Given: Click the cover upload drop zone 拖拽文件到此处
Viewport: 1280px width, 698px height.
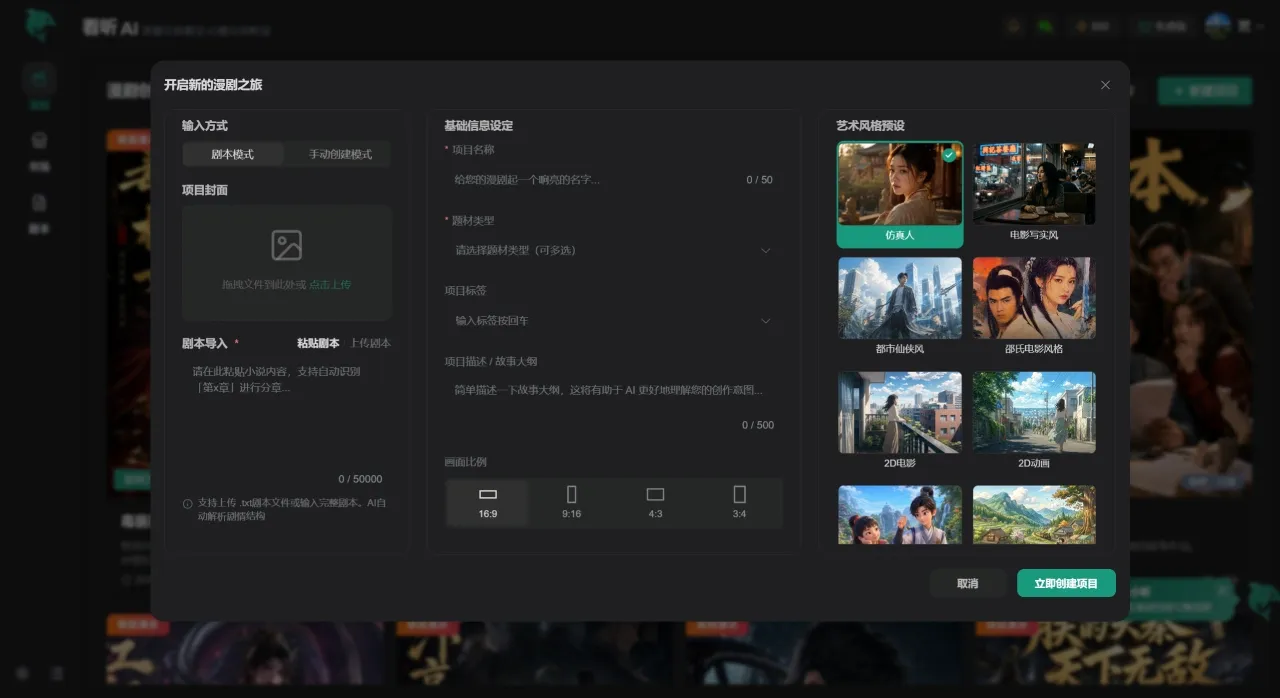Looking at the screenshot, I should pyautogui.click(x=287, y=263).
